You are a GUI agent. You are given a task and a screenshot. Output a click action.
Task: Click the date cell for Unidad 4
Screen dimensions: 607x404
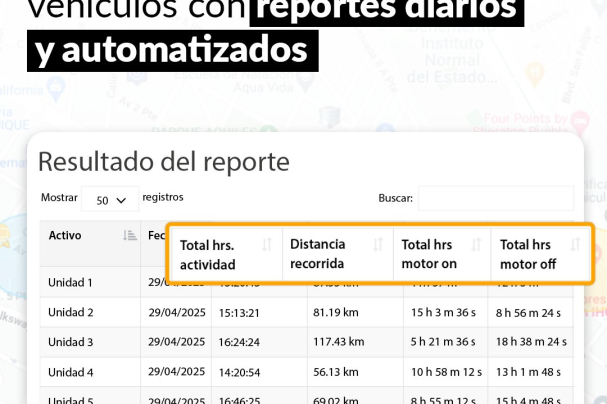coord(177,371)
